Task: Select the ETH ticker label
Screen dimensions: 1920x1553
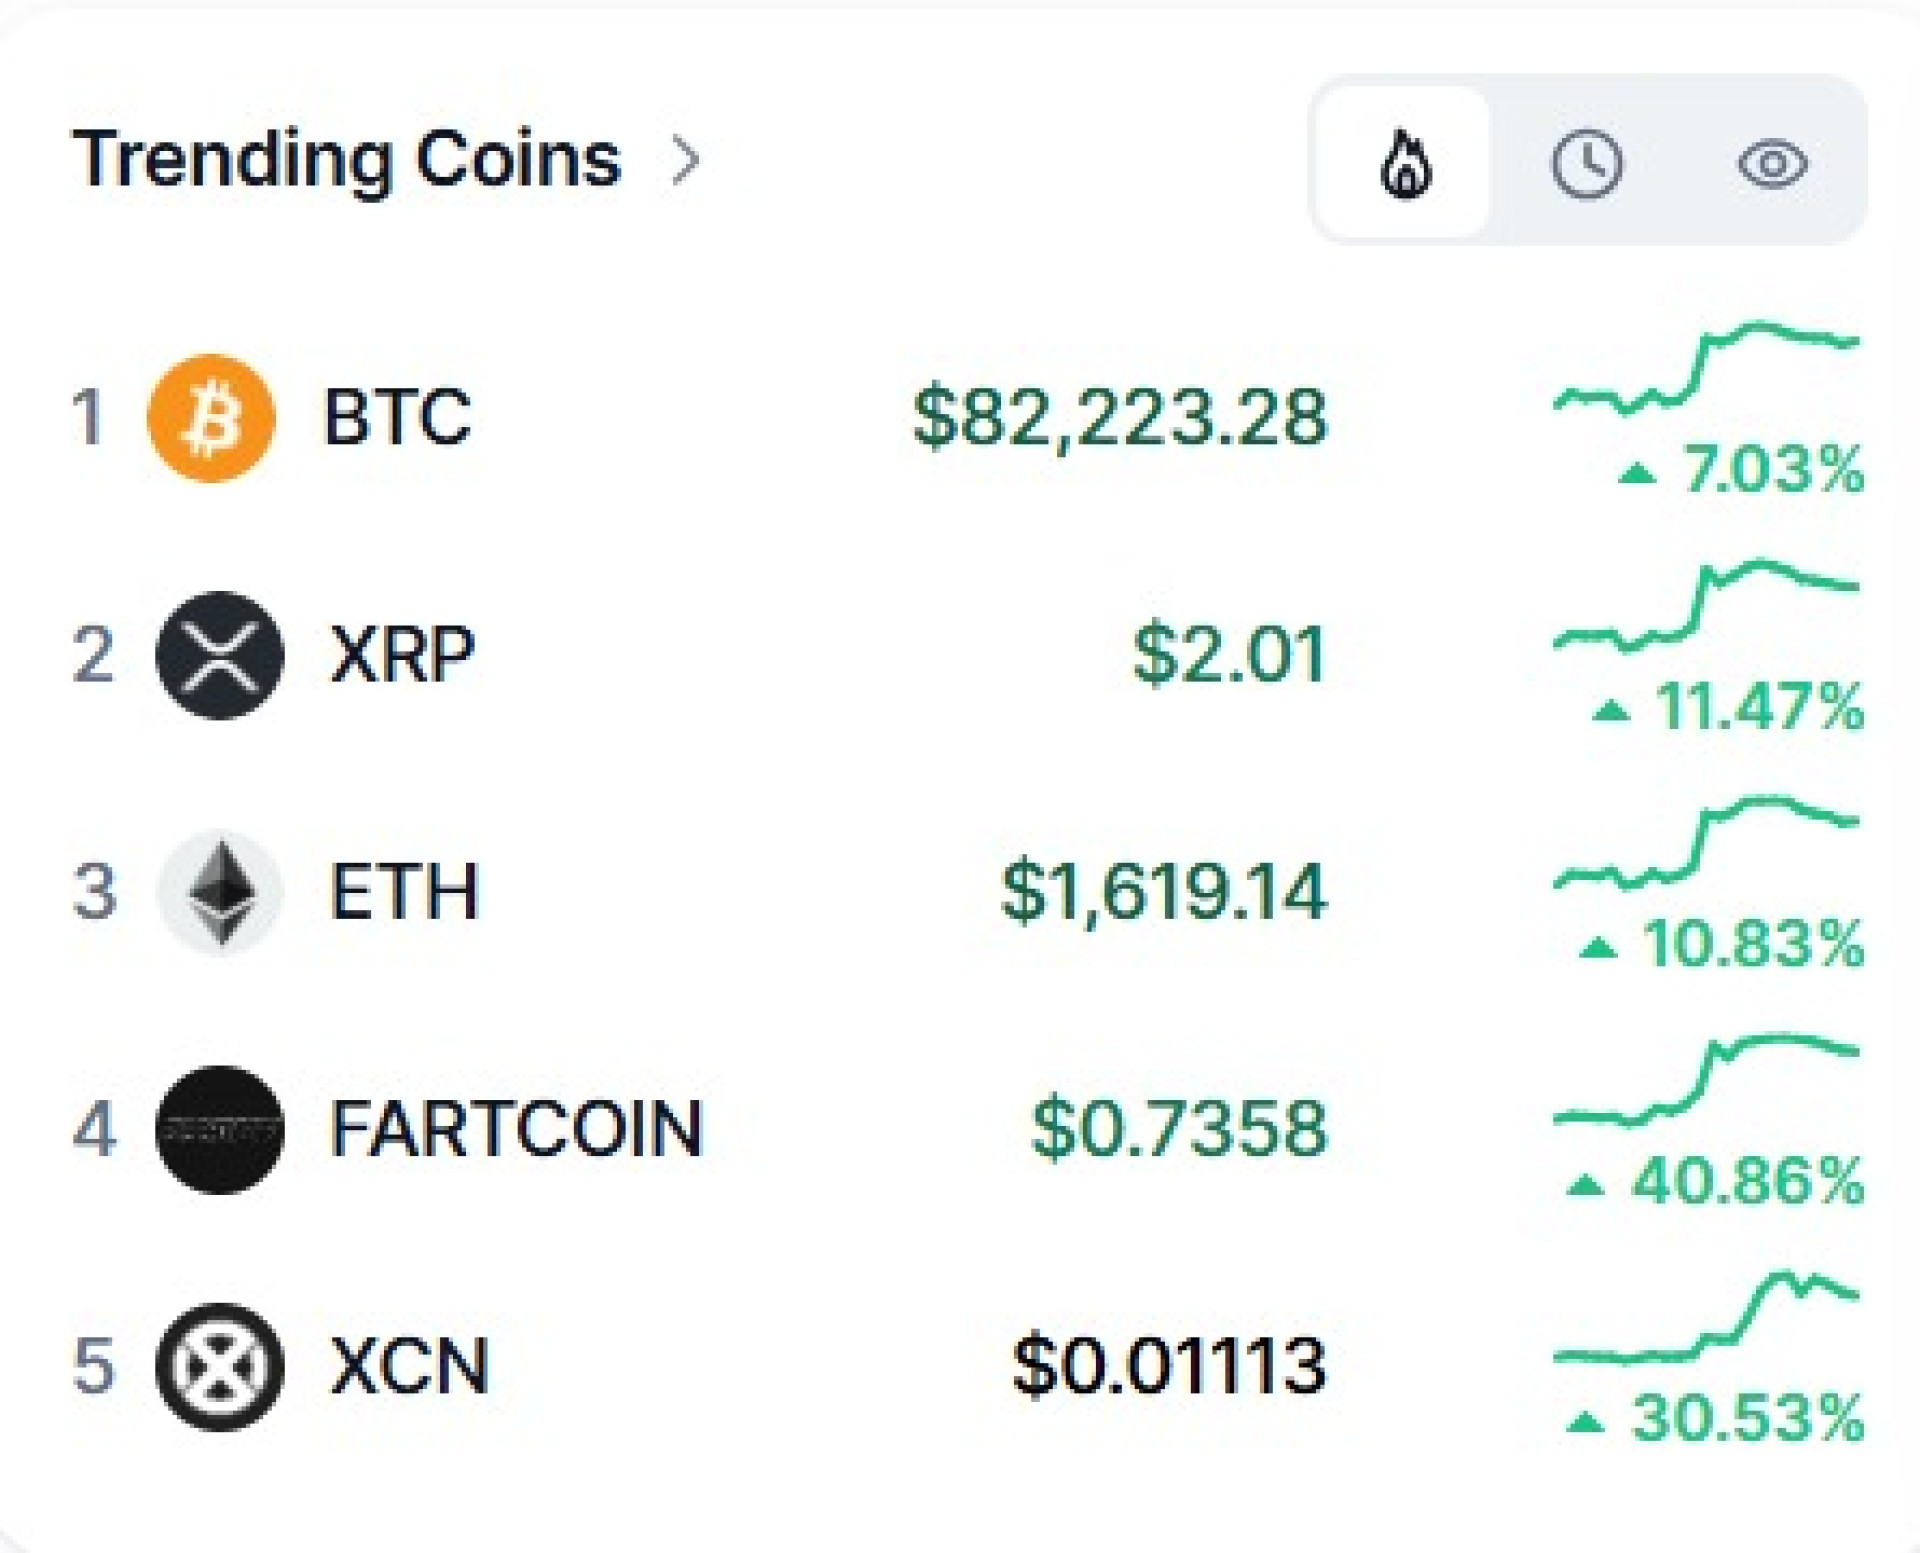Action: [405, 892]
